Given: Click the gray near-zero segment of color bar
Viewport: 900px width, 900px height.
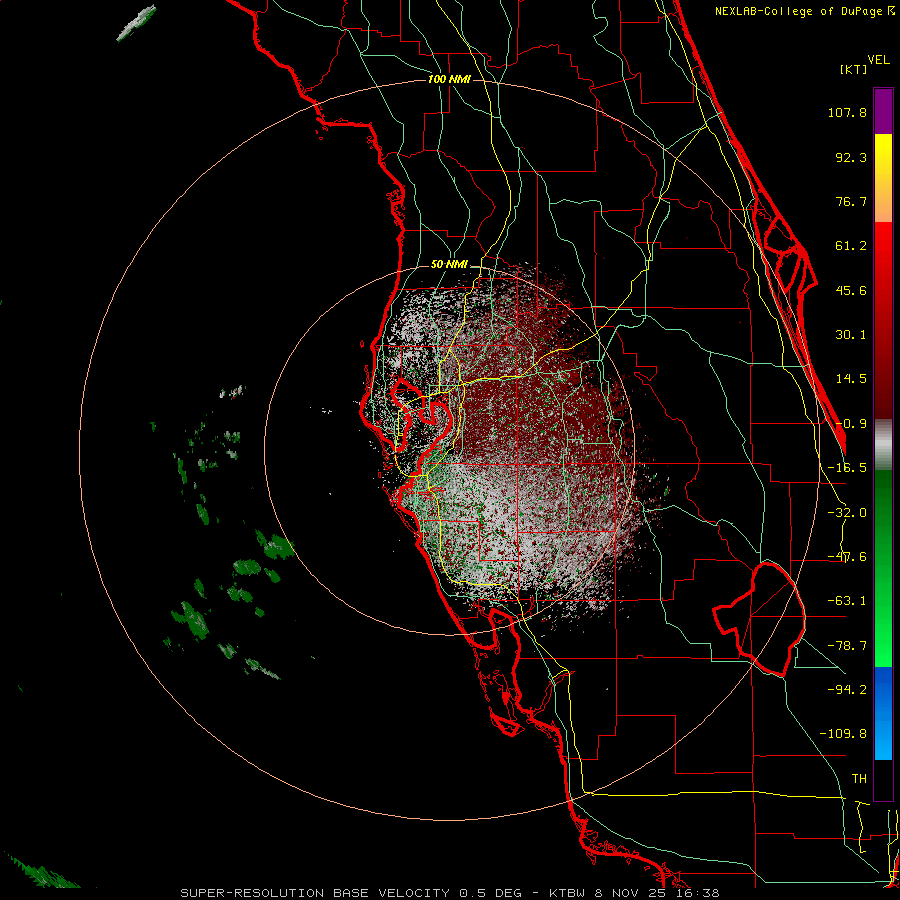Looking at the screenshot, I should click(883, 445).
